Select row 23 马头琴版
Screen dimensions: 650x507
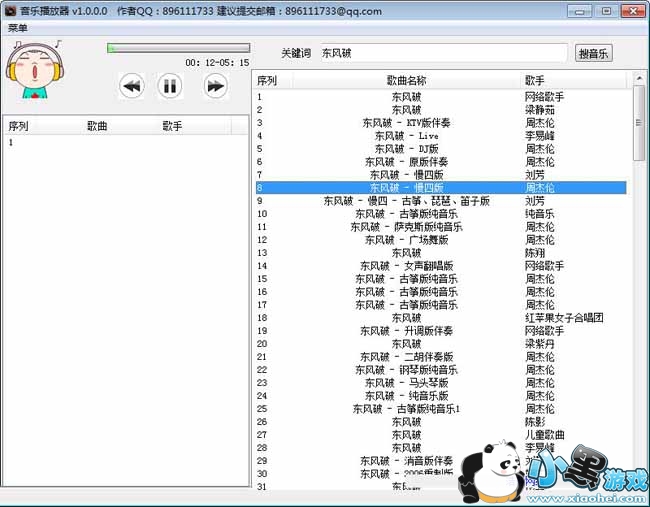[441, 383]
